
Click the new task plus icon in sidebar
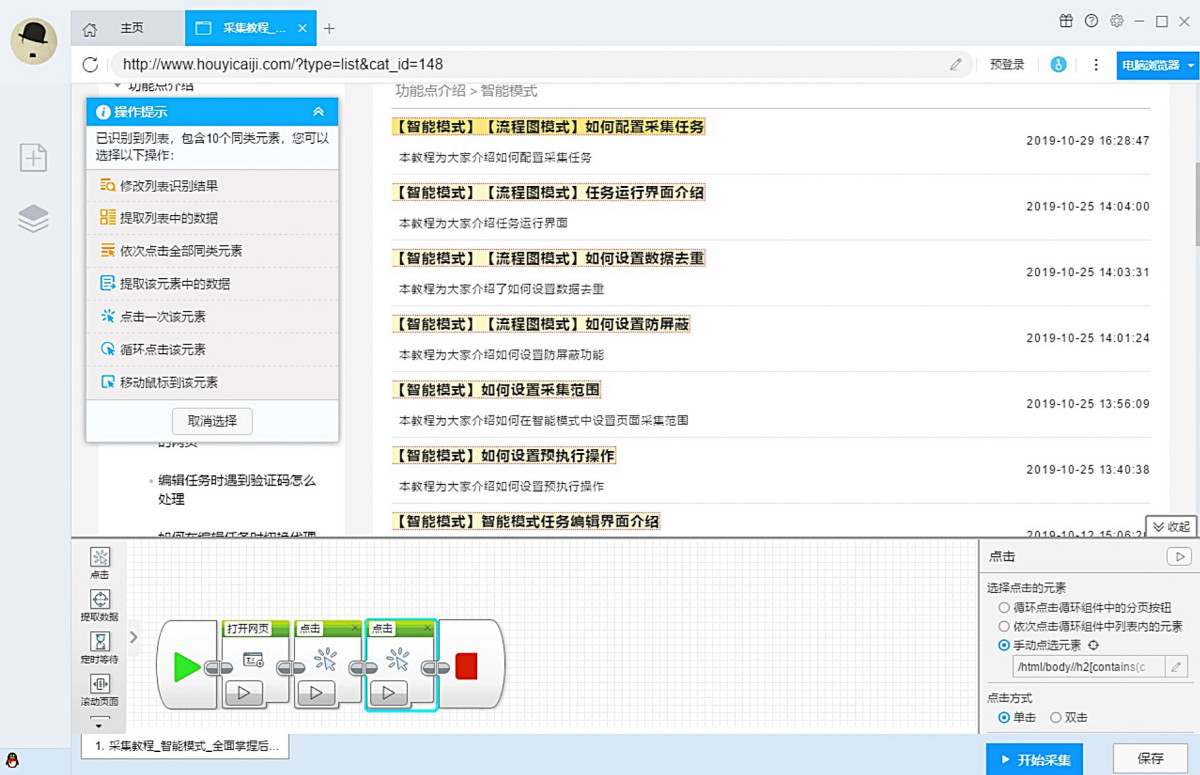tap(34, 157)
